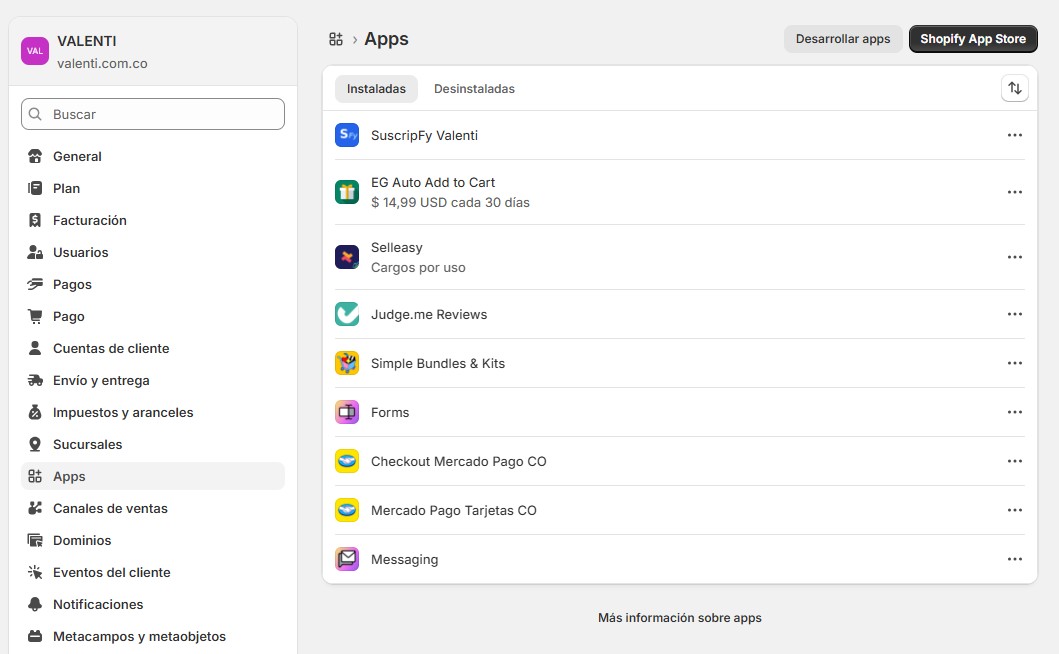1059x654 pixels.
Task: Open the Shopify App Store button
Action: 973,39
